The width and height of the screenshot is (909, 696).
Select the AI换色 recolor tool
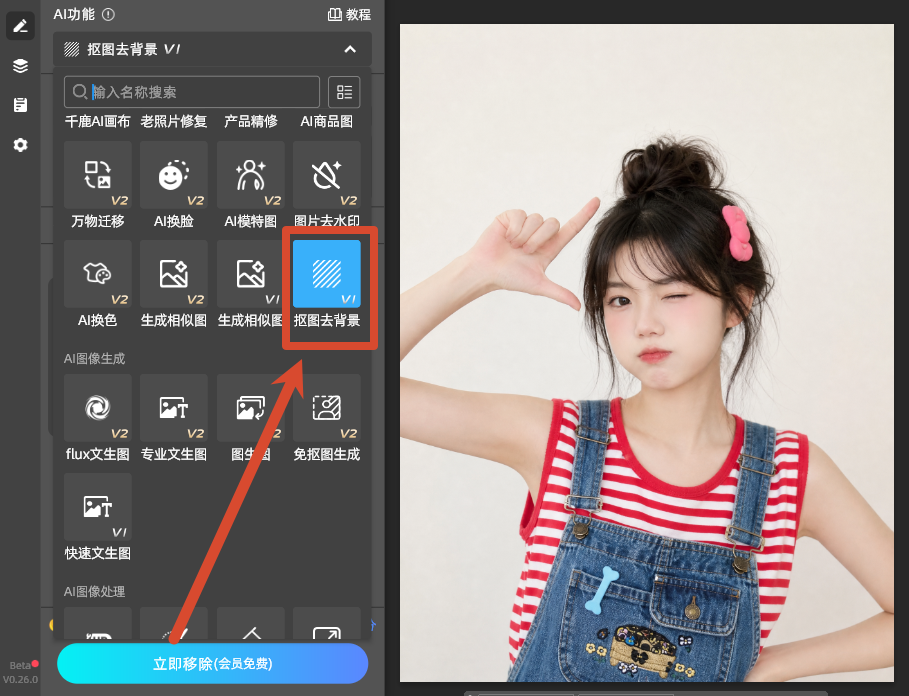(98, 274)
